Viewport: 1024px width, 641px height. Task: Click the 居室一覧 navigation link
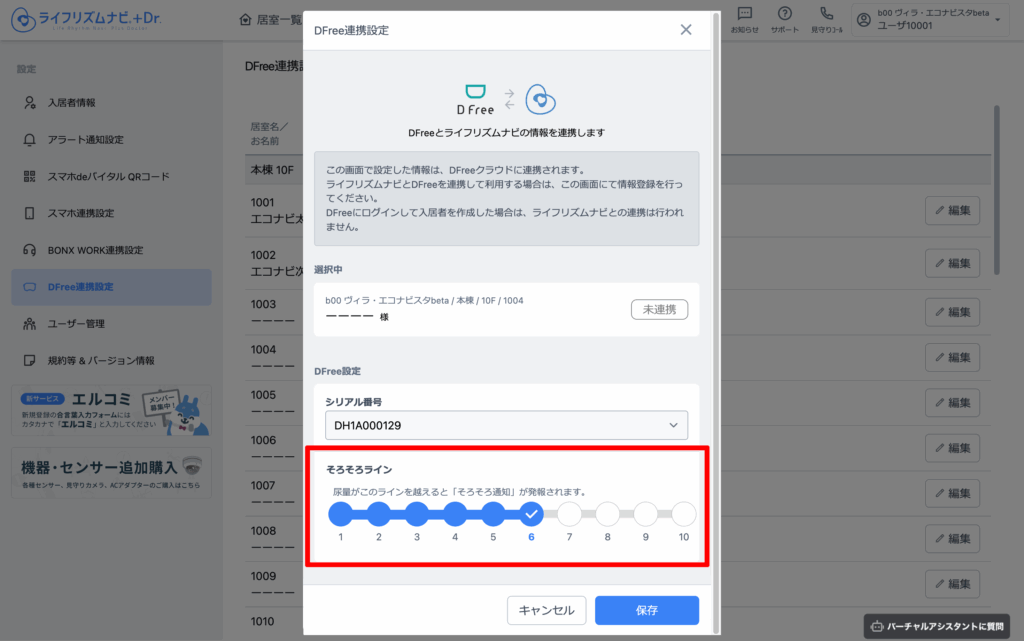pos(270,20)
